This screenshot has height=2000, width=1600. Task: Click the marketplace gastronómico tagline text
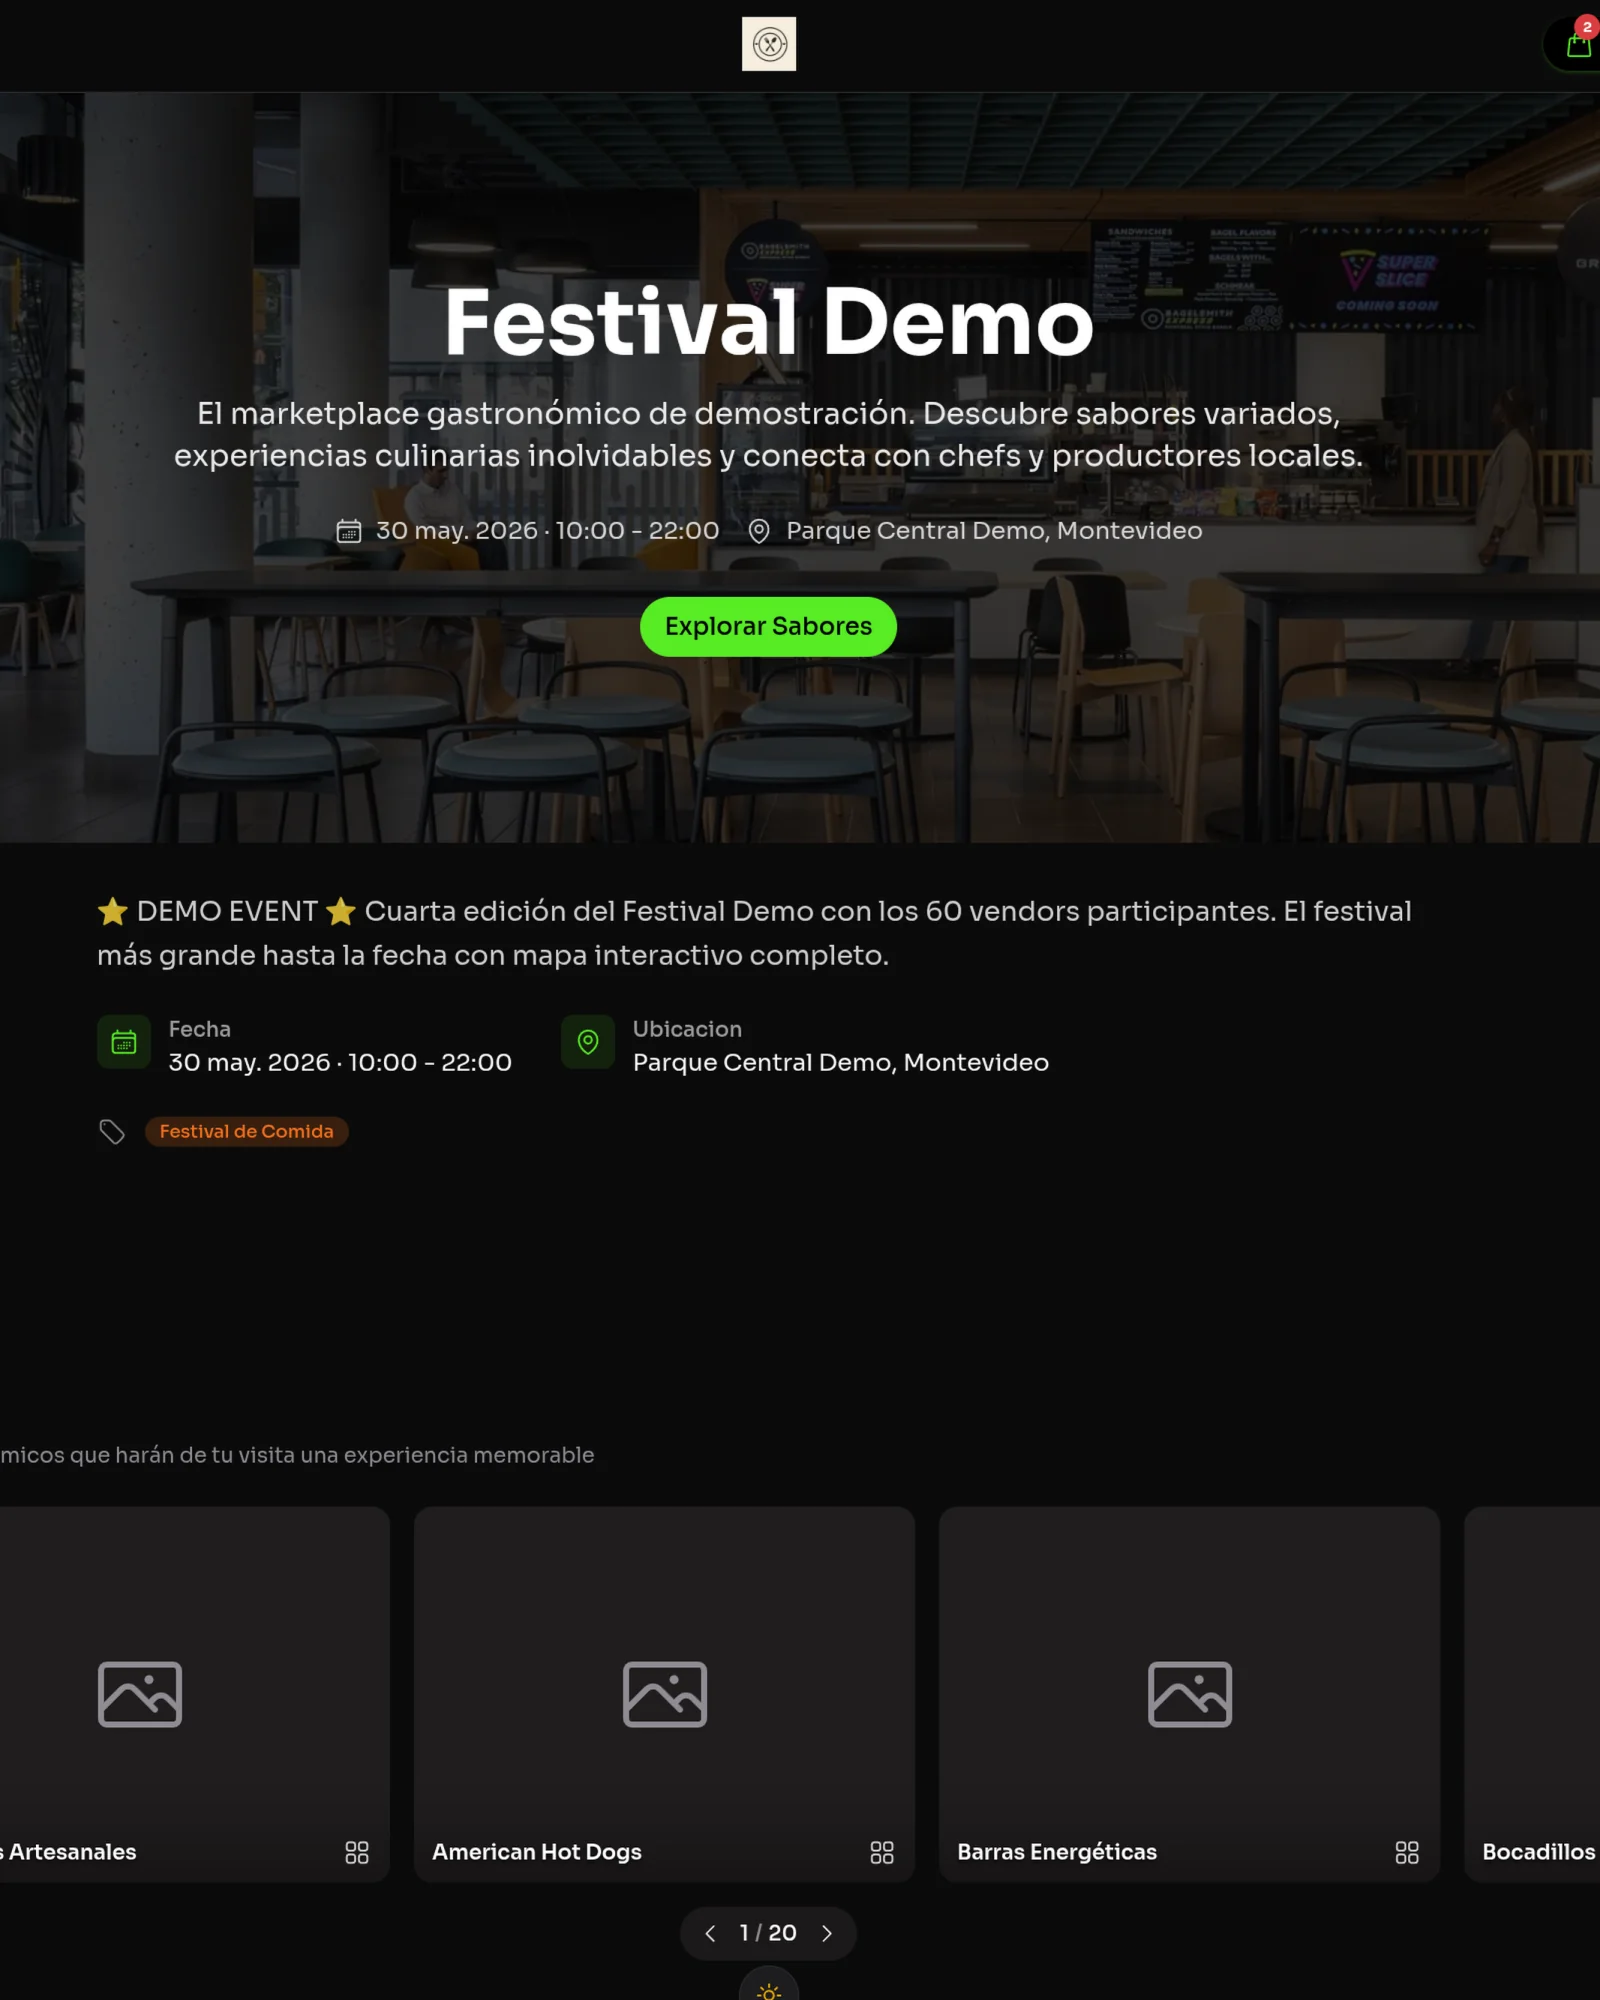tap(768, 434)
